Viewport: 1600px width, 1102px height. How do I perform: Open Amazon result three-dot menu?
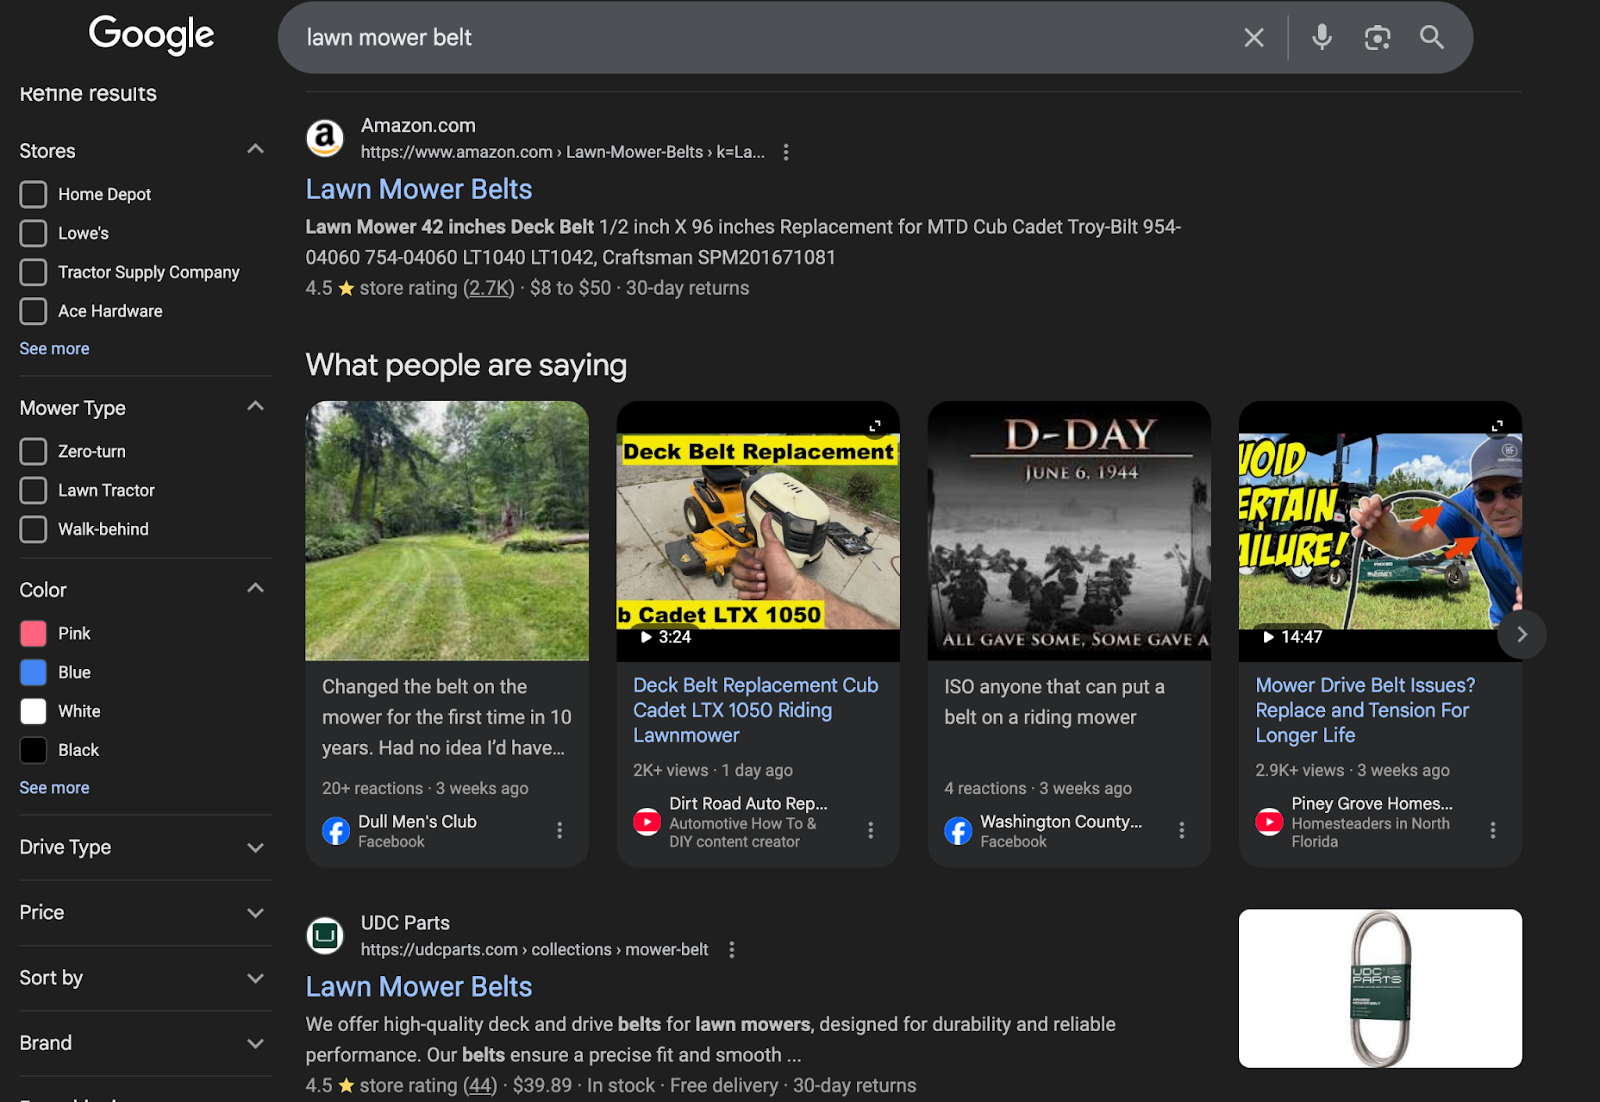(786, 152)
